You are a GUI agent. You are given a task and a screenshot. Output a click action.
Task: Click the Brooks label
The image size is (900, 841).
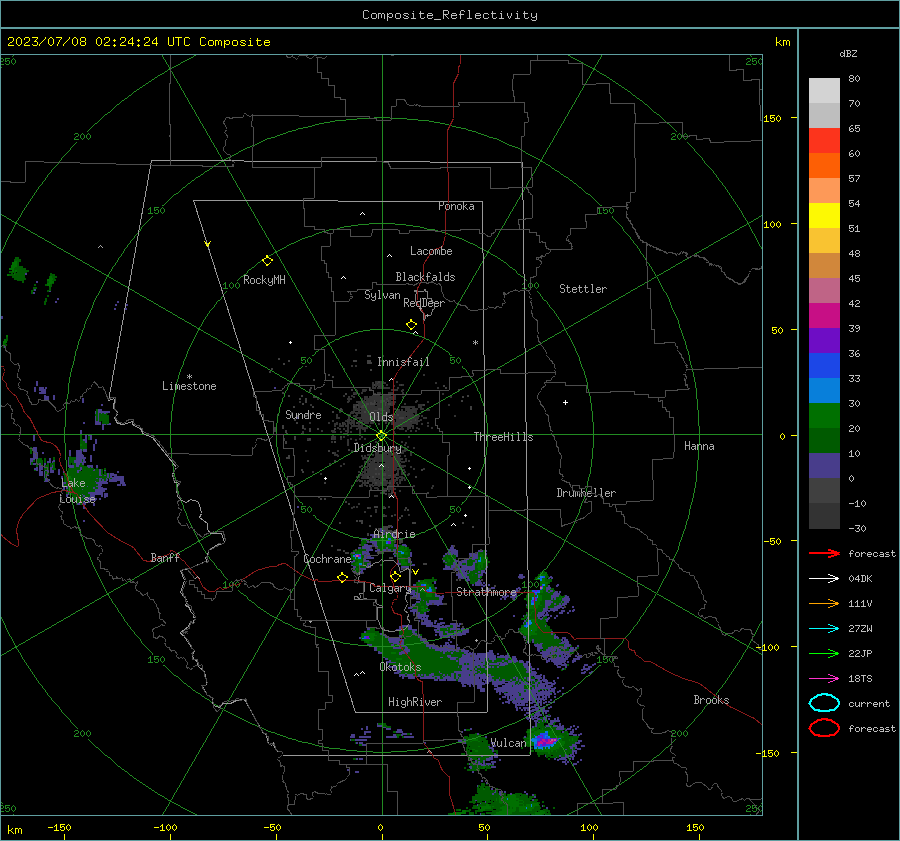pos(711,700)
